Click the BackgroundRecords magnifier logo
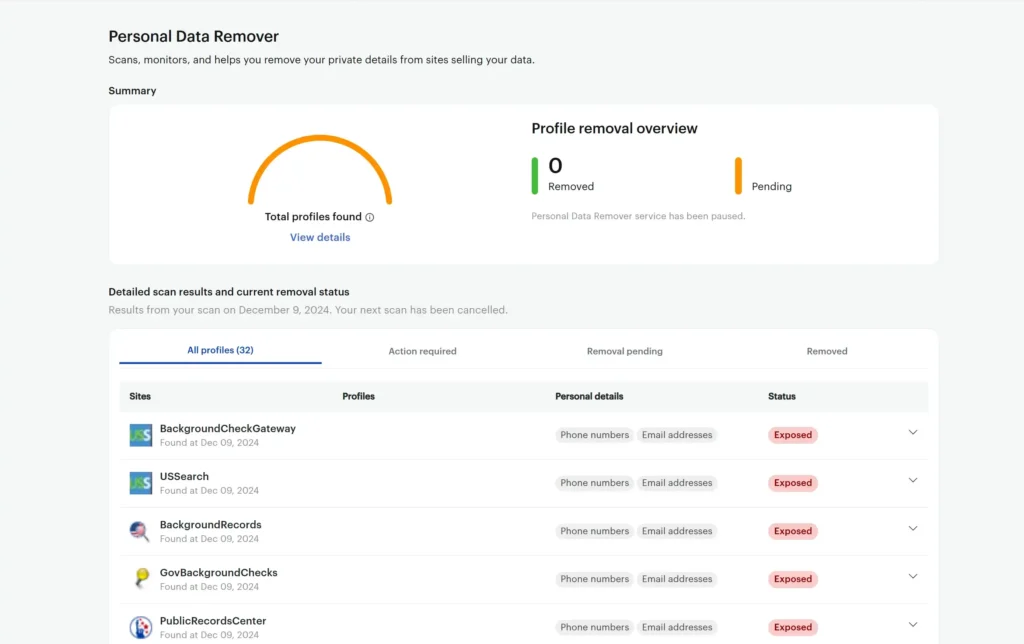The width and height of the screenshot is (1024, 644). [x=140, y=531]
